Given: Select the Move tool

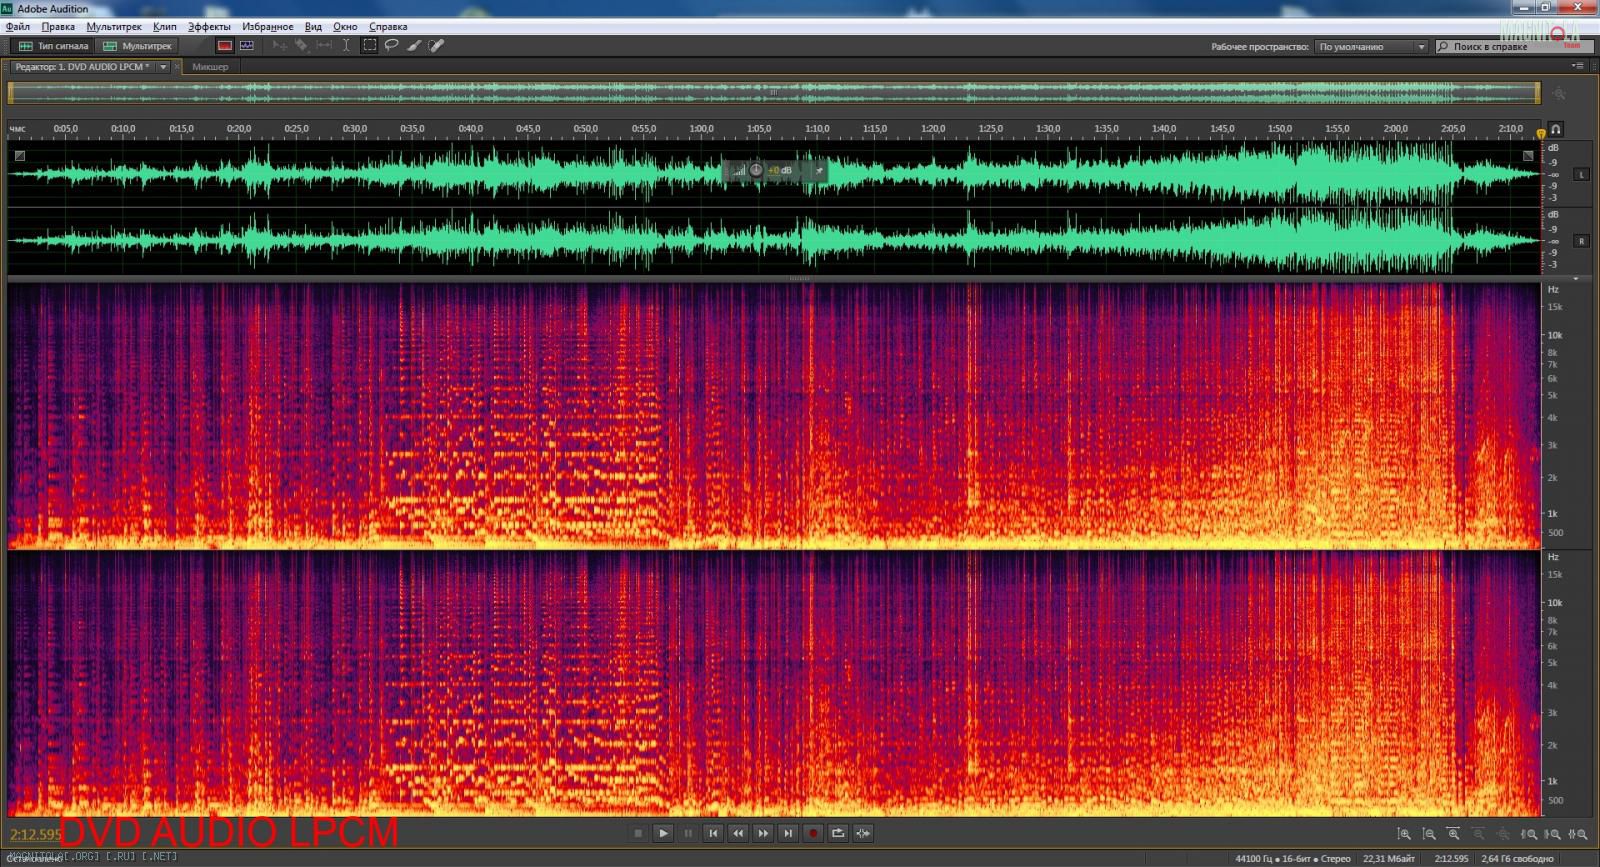Looking at the screenshot, I should (x=280, y=46).
